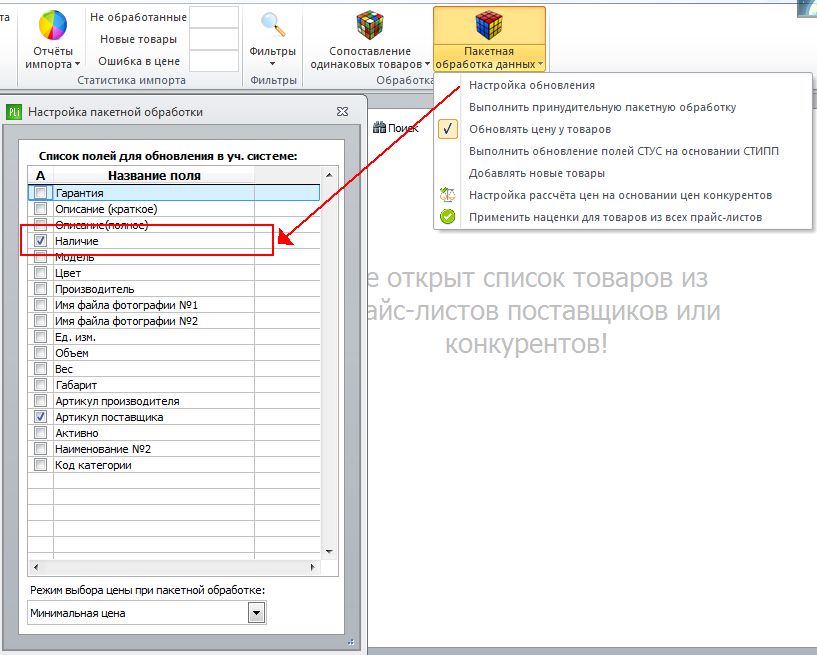Check the Код категории checkbox
Screen dimensions: 817x655
click(40, 464)
